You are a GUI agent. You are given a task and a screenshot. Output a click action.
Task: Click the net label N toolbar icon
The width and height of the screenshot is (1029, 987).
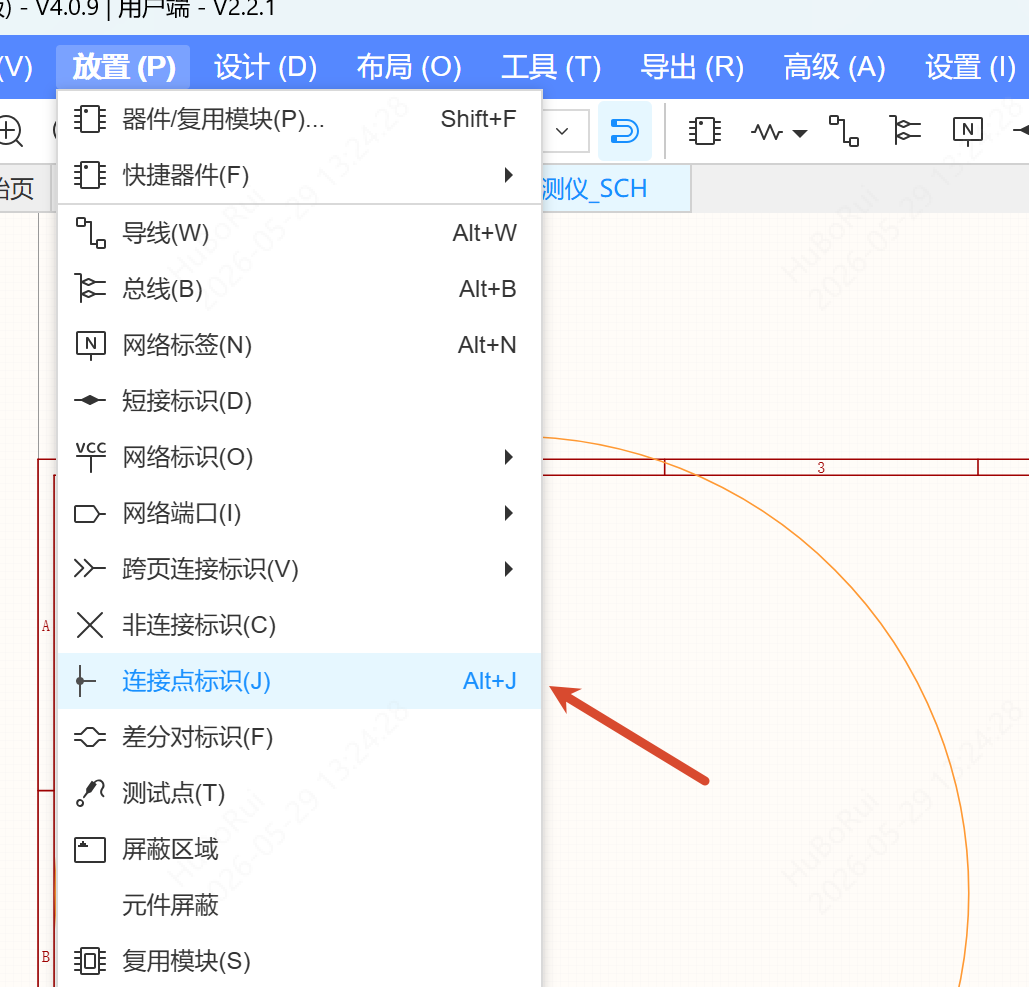968,131
